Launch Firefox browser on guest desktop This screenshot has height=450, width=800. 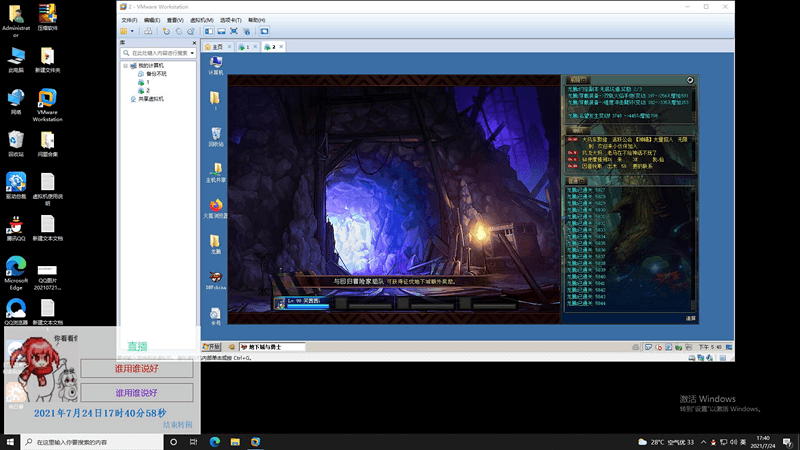[216, 208]
